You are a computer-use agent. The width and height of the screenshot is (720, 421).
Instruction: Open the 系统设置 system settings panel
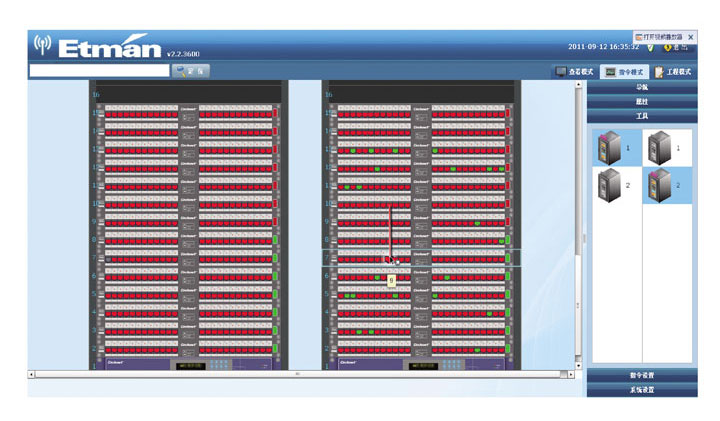click(x=641, y=389)
